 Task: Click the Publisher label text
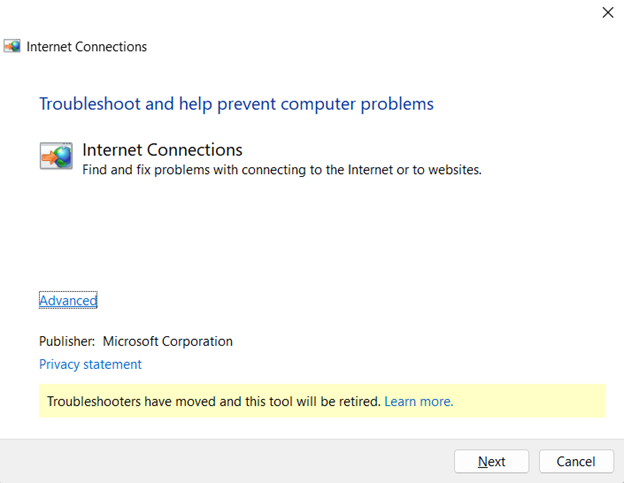pos(67,341)
